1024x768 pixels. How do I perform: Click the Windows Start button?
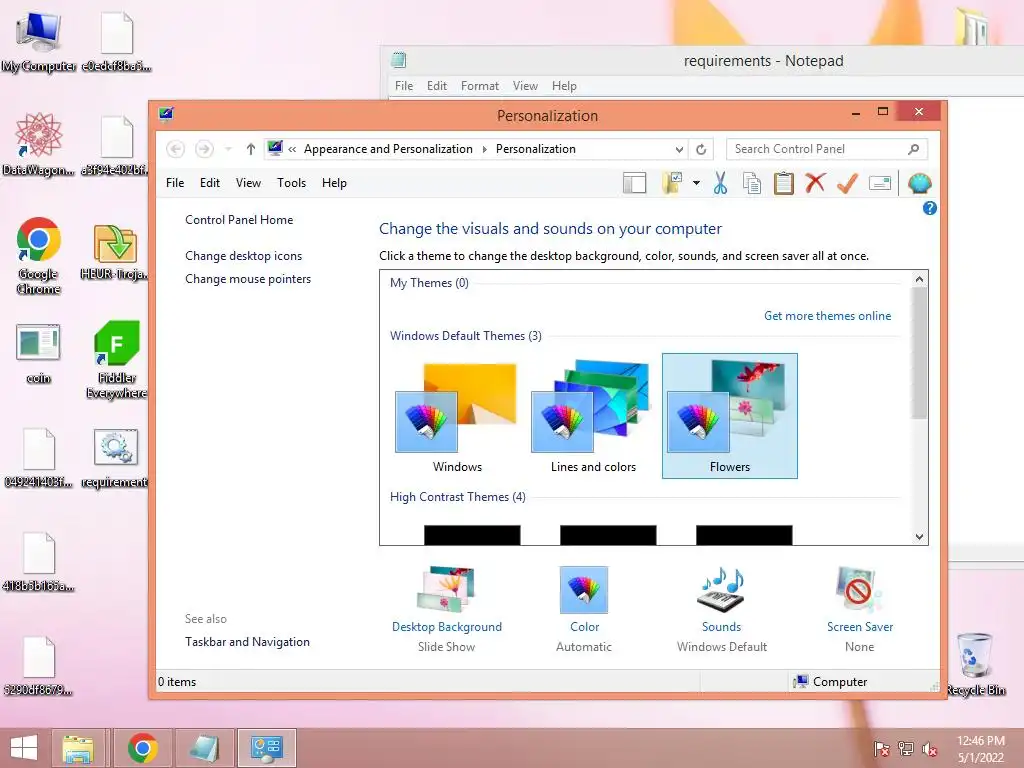24,748
